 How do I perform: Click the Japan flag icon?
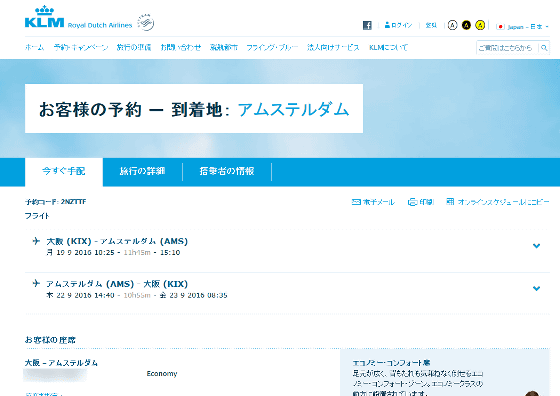(500, 27)
